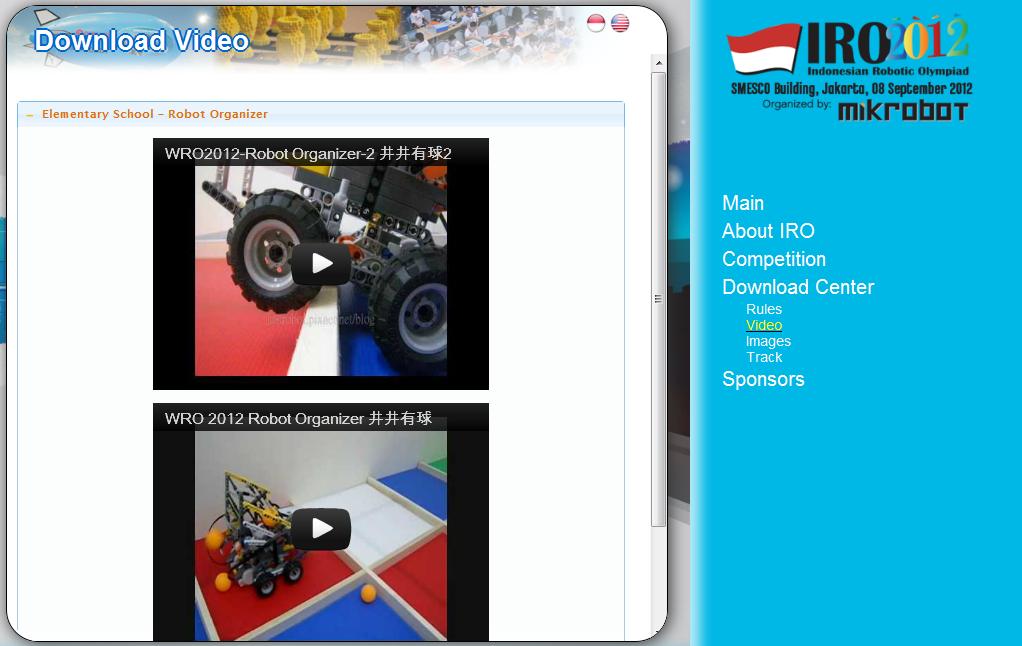The width and height of the screenshot is (1022, 646).
Task: Click the WRO 2012 Robot Organizer video title
Action: click(x=298, y=418)
